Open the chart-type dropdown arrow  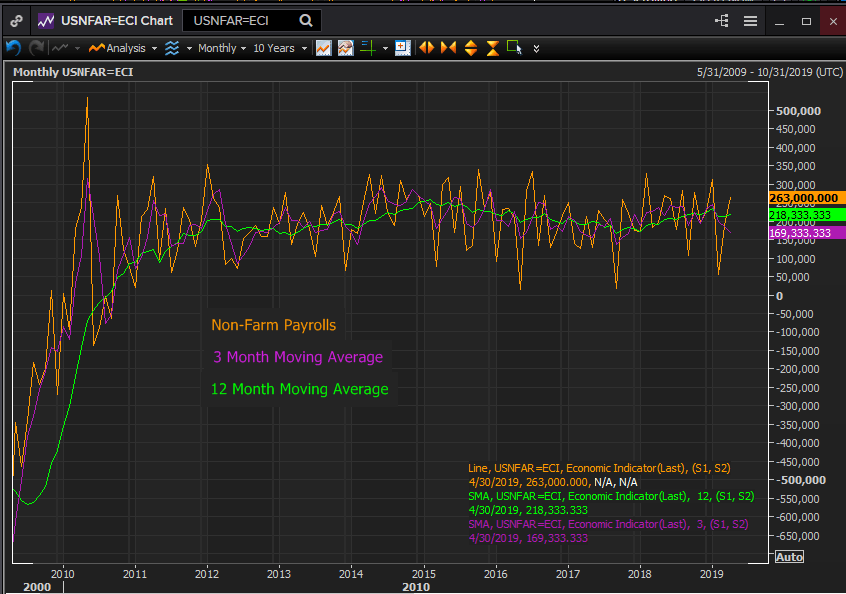(77, 49)
